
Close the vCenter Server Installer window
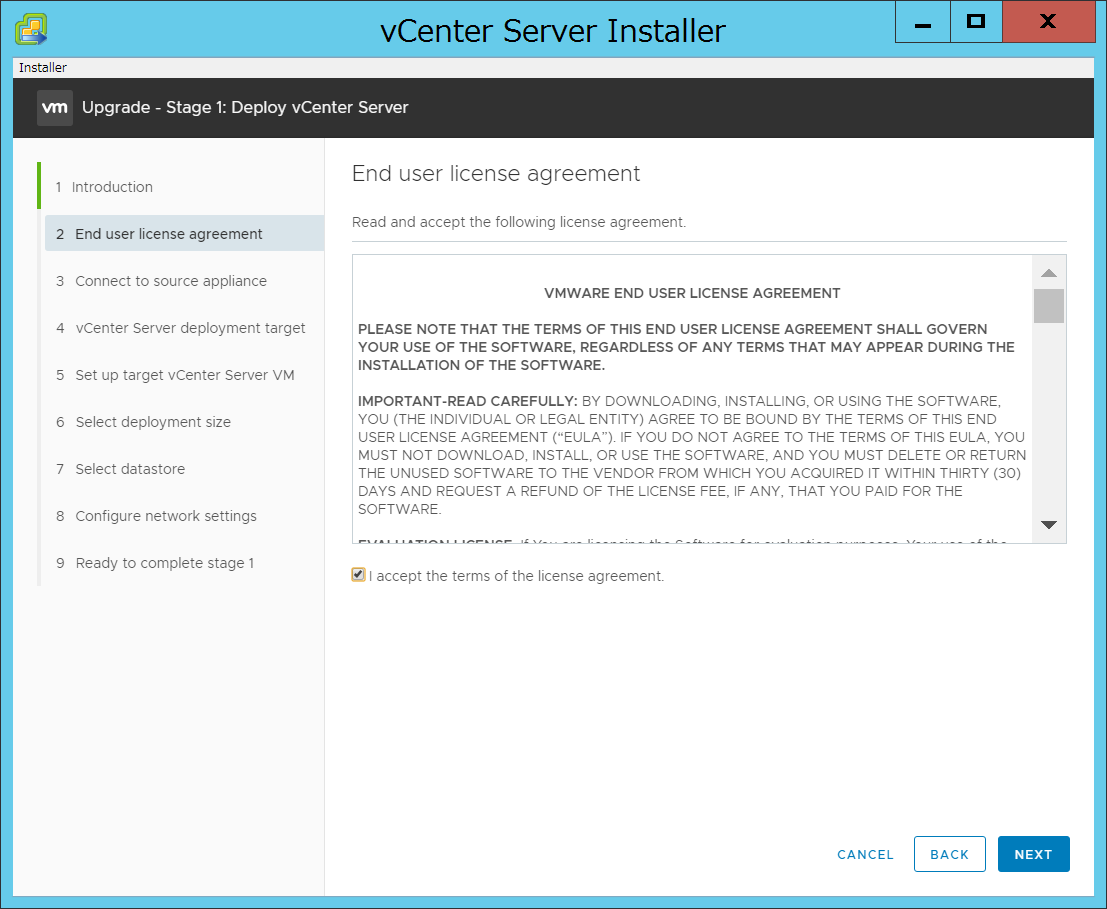click(x=1048, y=22)
